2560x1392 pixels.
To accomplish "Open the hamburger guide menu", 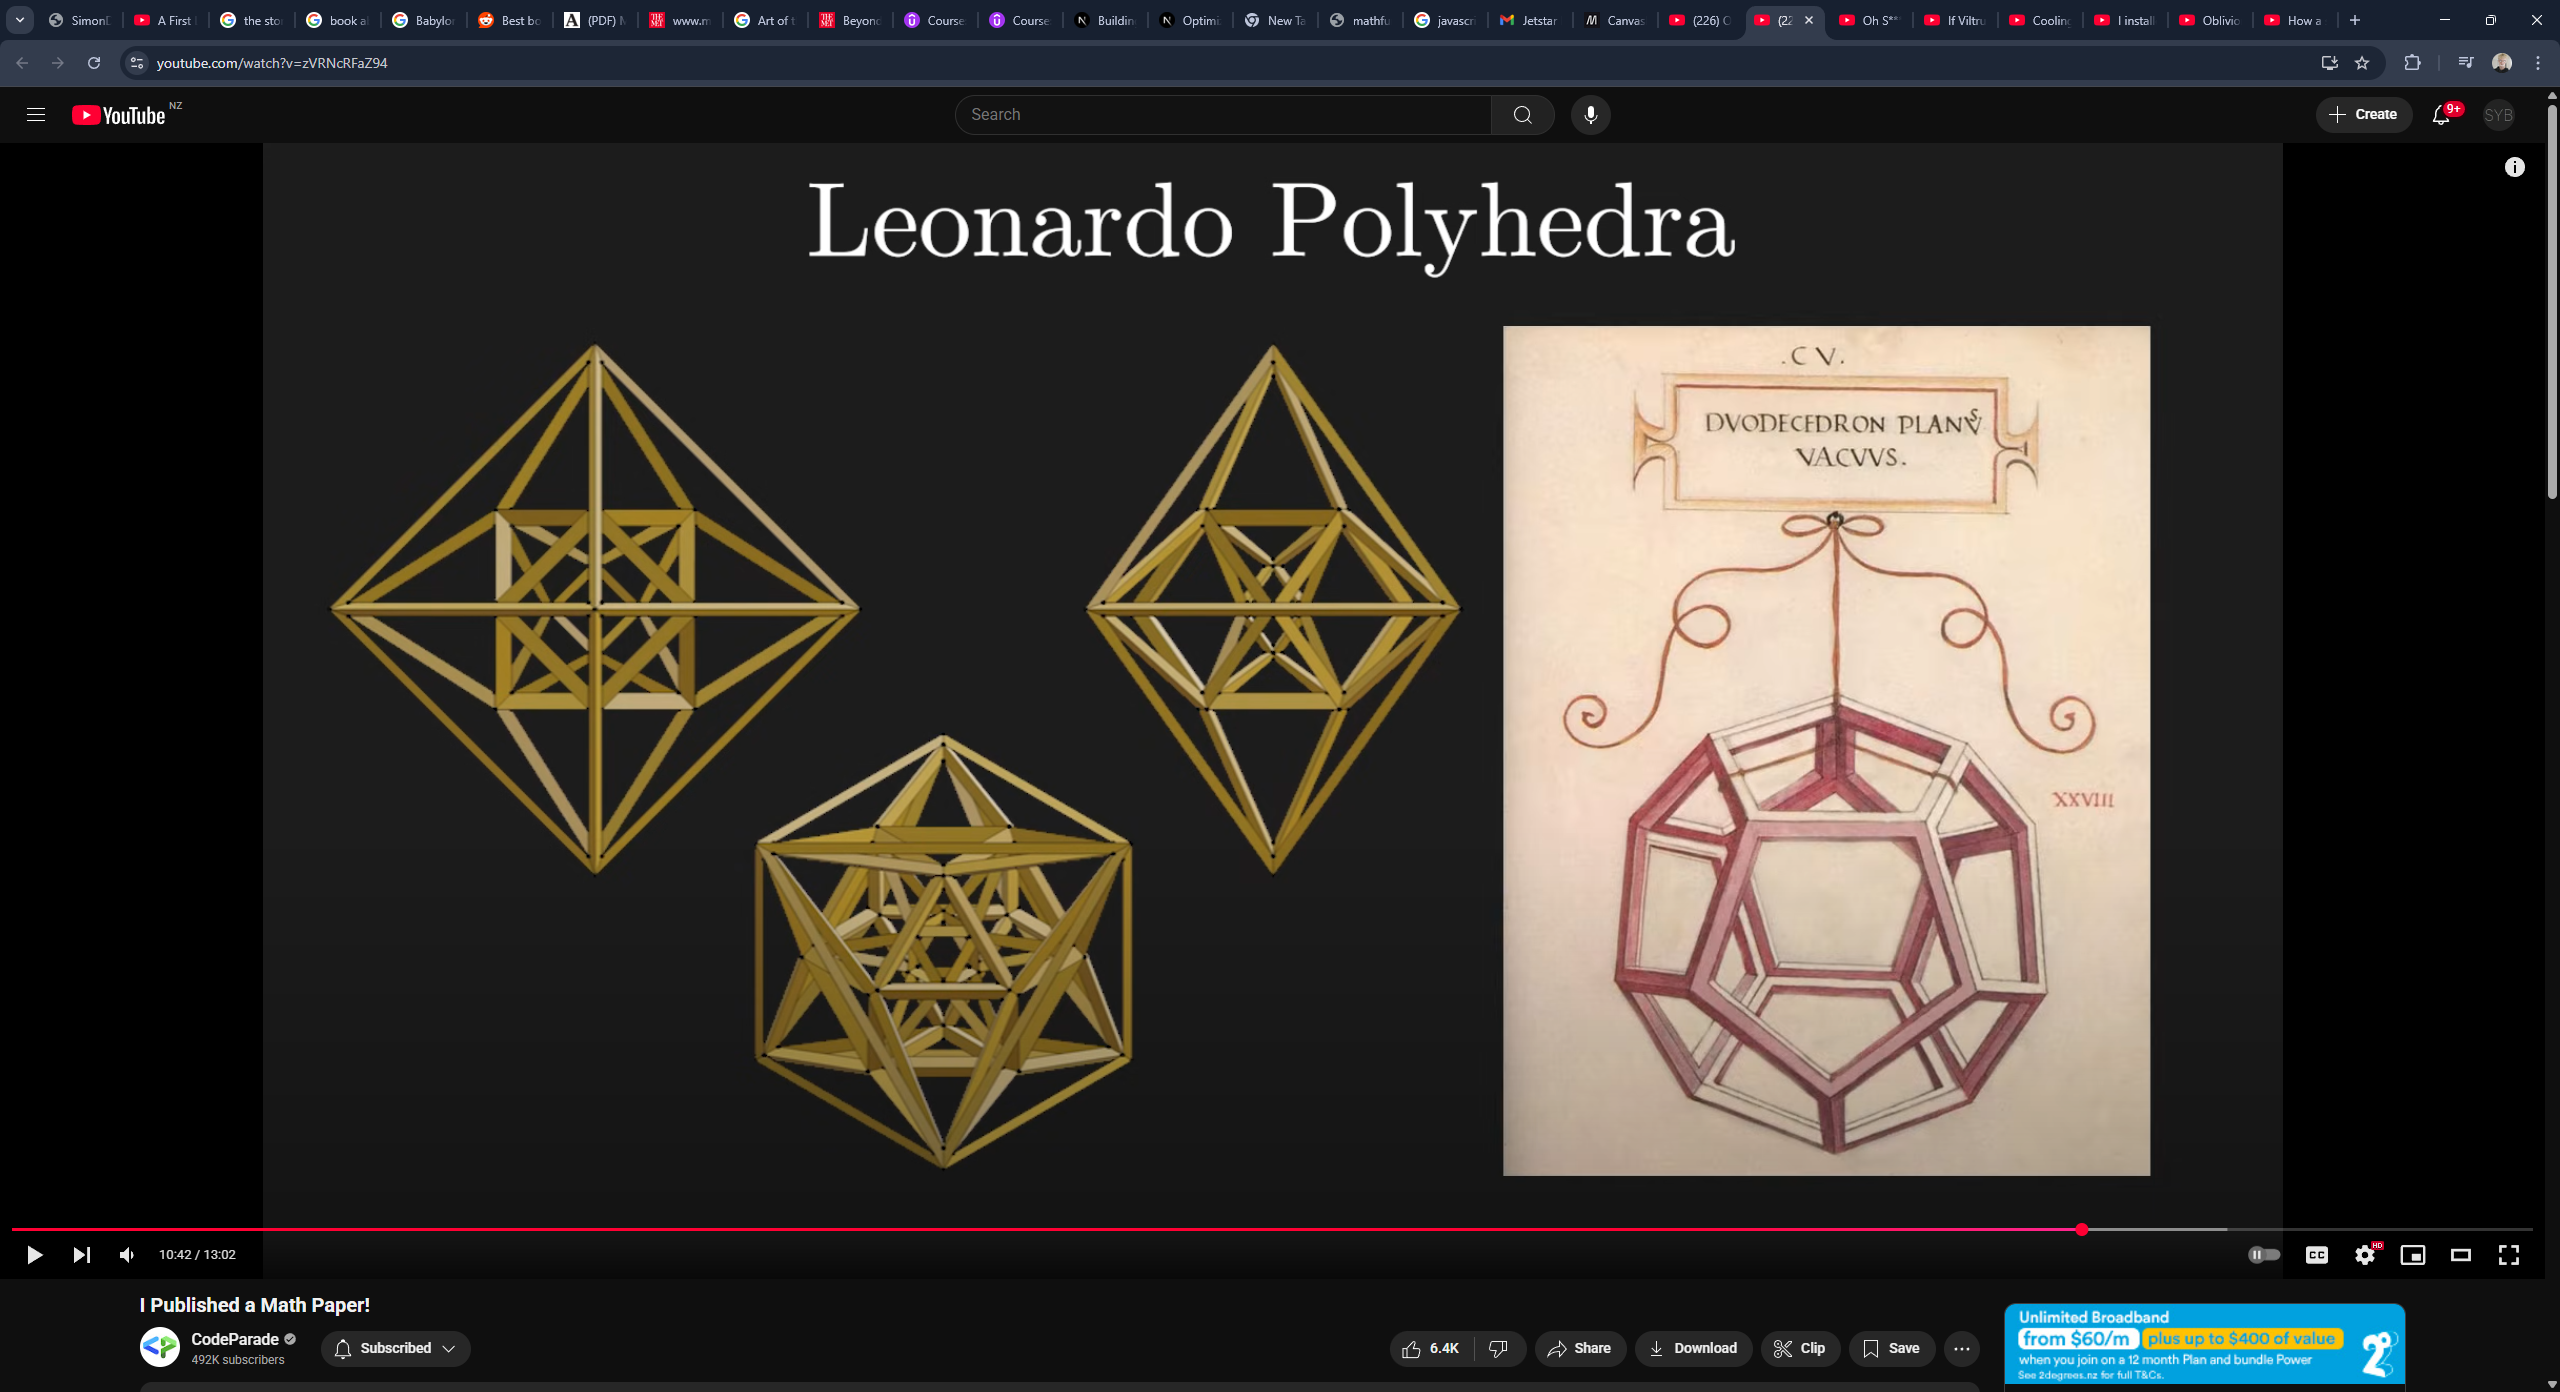I will [x=36, y=115].
